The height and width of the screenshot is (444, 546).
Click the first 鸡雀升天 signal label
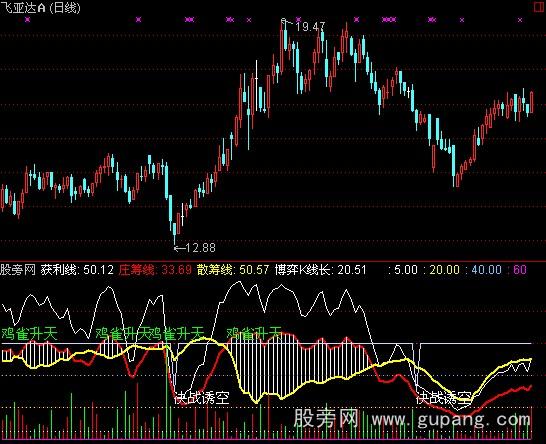29,334
